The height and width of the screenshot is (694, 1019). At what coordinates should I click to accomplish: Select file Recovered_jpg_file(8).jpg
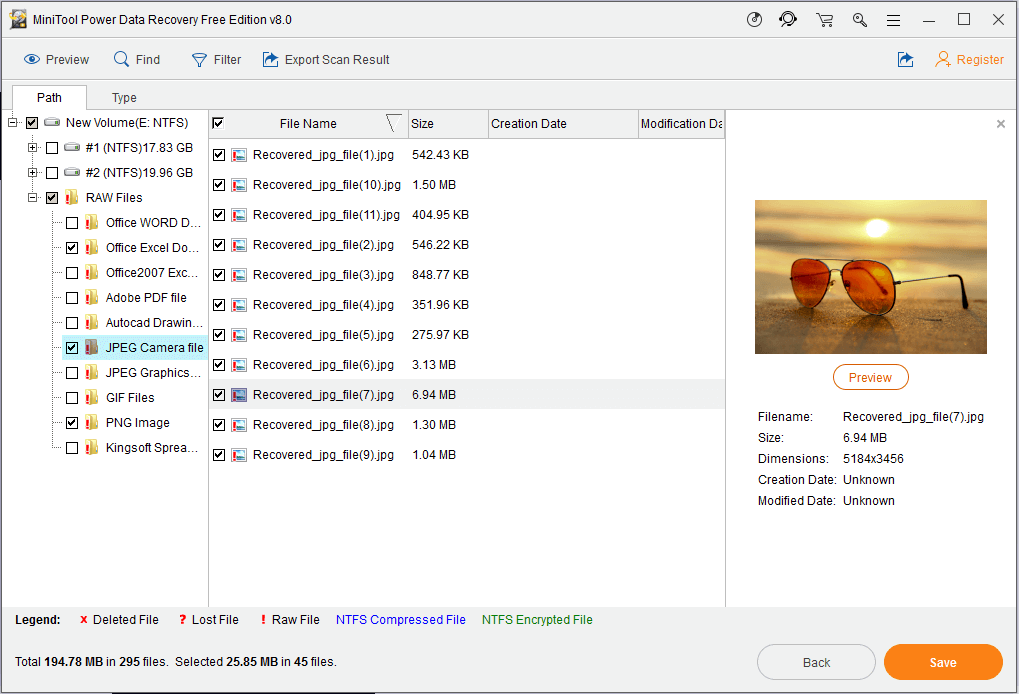[x=323, y=425]
